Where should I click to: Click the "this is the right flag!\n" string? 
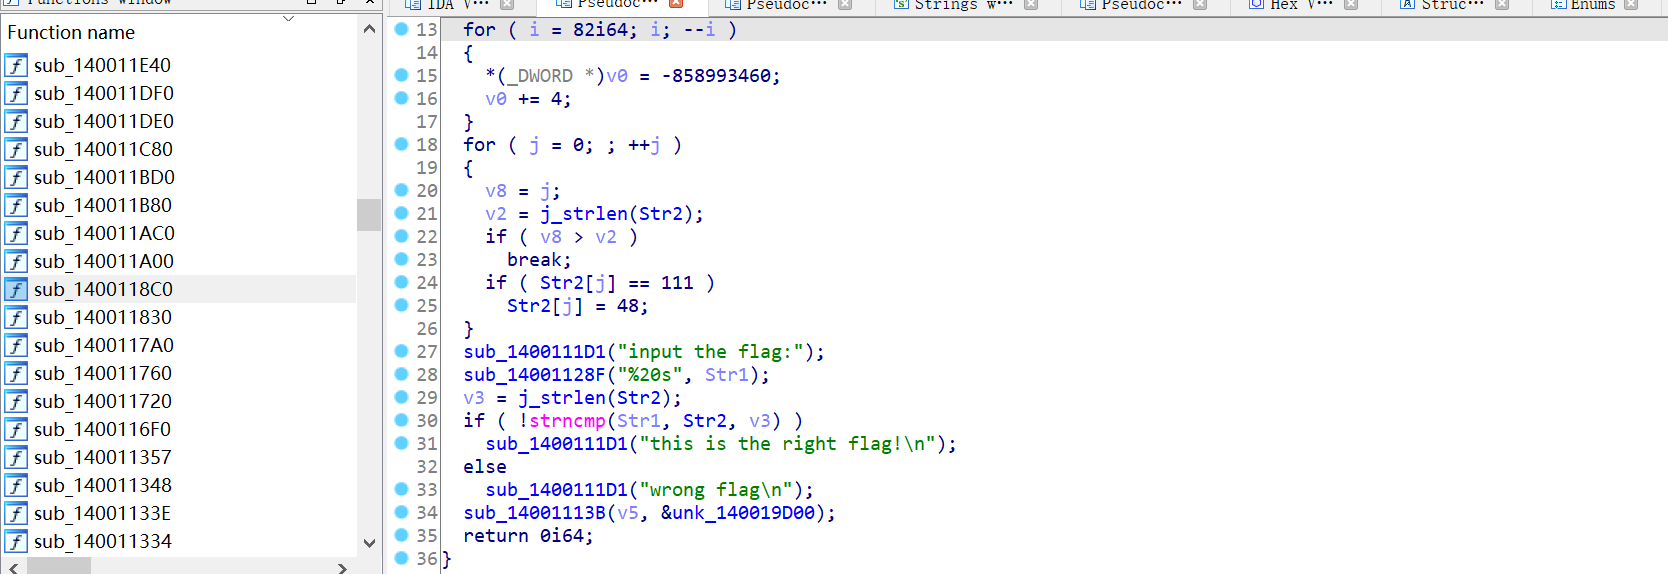click(788, 444)
